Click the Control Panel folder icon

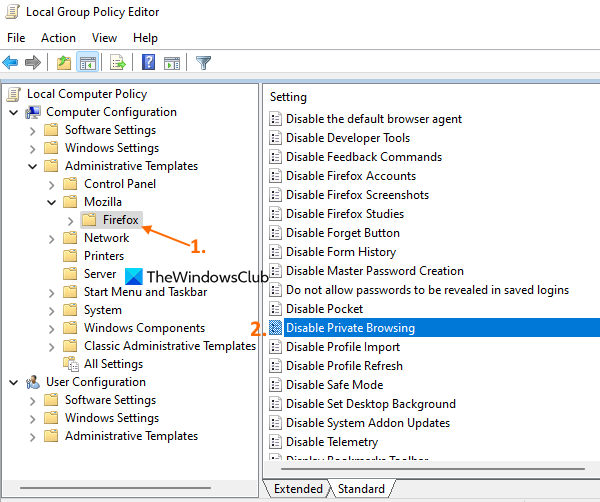pos(70,184)
